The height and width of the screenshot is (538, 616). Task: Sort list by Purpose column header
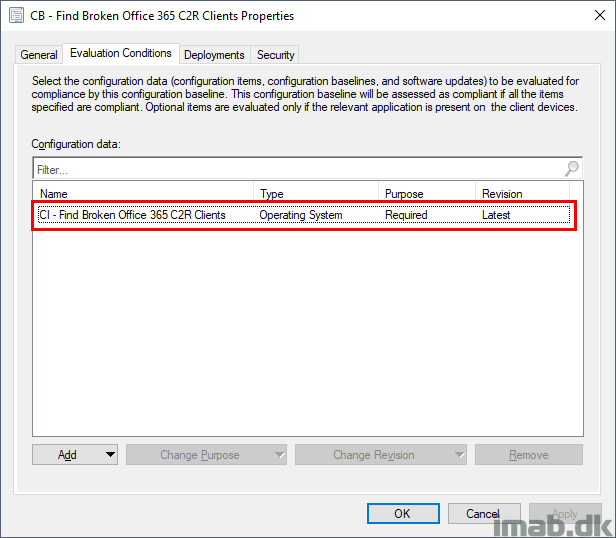click(427, 194)
